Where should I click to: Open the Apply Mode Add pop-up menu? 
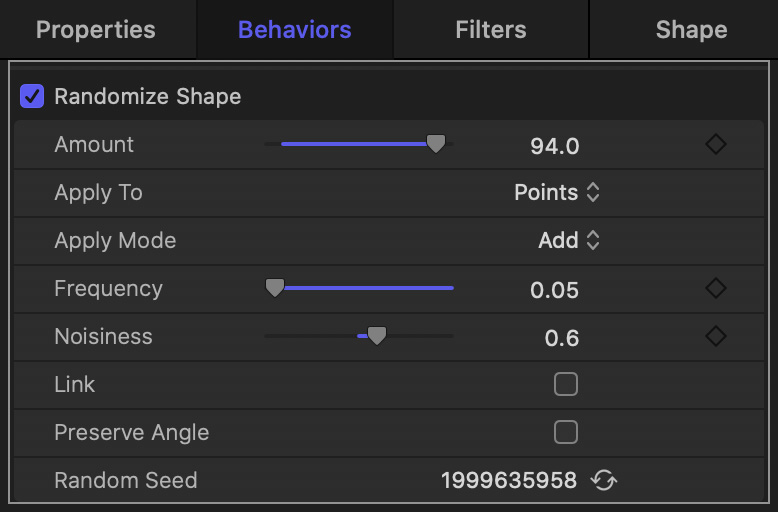[569, 241]
